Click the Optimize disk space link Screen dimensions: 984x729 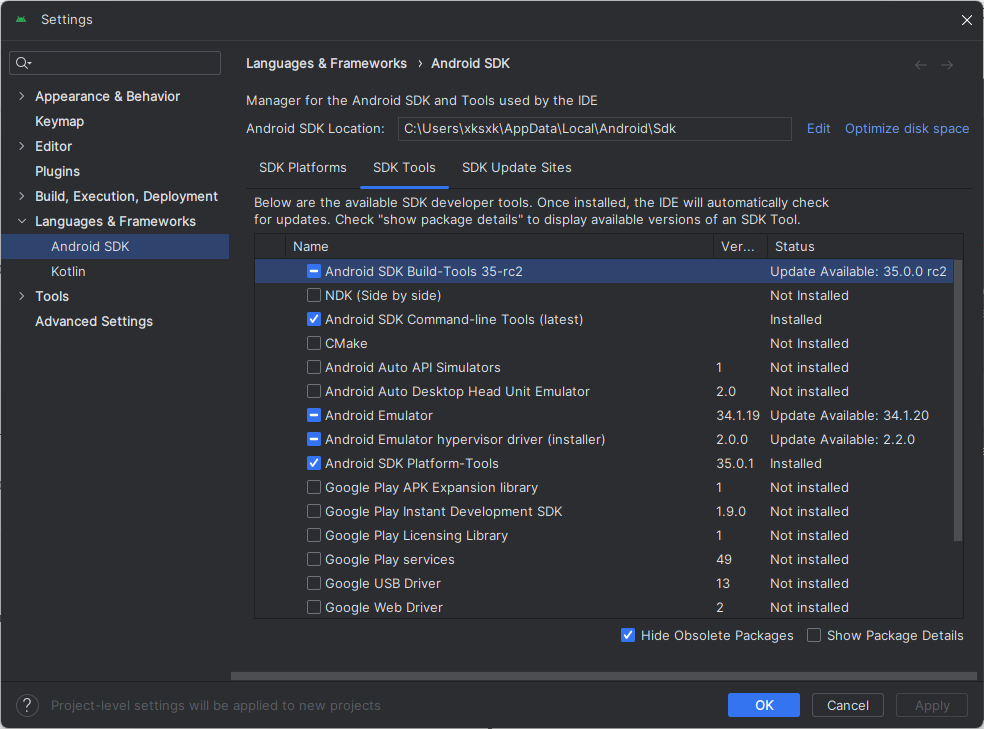click(x=907, y=129)
